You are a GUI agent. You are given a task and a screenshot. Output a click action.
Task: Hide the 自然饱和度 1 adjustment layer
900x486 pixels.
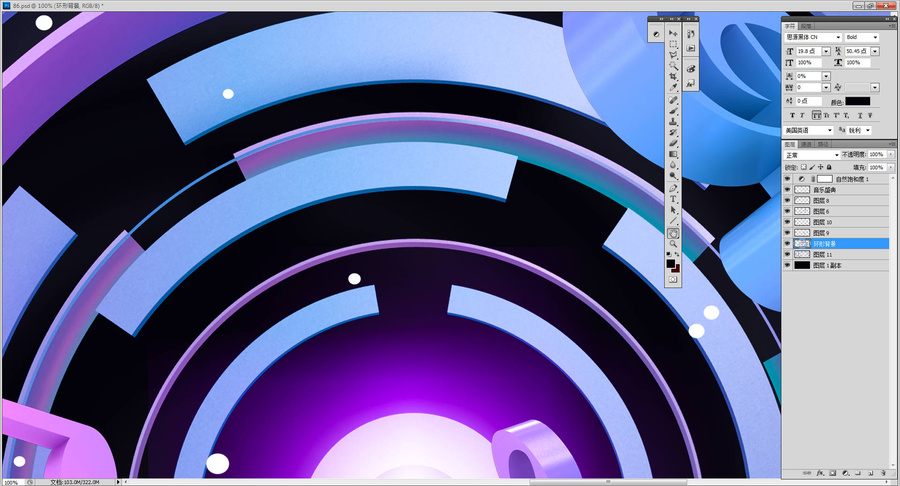coord(788,179)
